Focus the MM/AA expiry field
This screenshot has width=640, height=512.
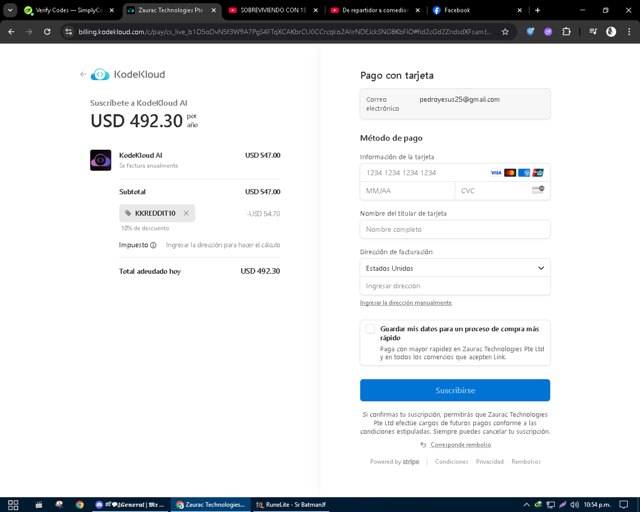pyautogui.click(x=407, y=191)
